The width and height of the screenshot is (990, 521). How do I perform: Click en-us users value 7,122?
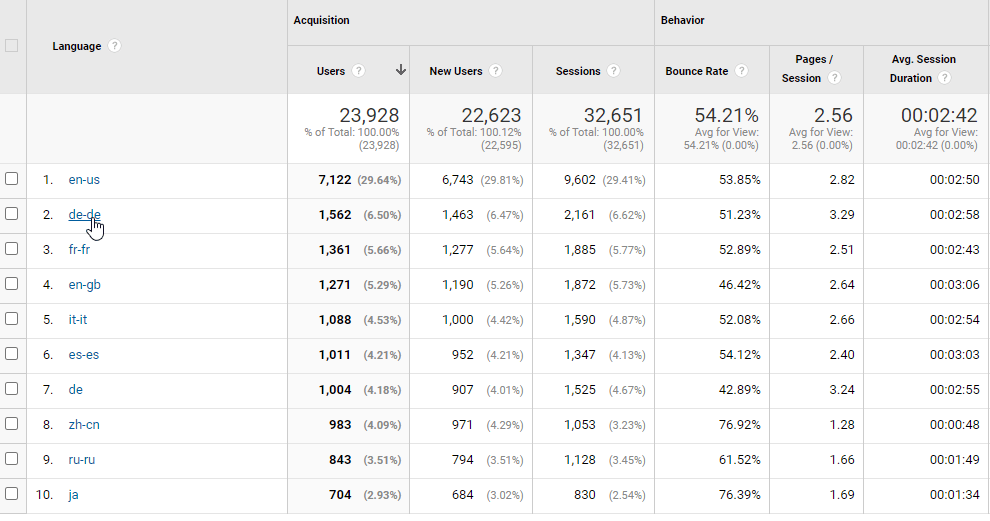click(335, 180)
